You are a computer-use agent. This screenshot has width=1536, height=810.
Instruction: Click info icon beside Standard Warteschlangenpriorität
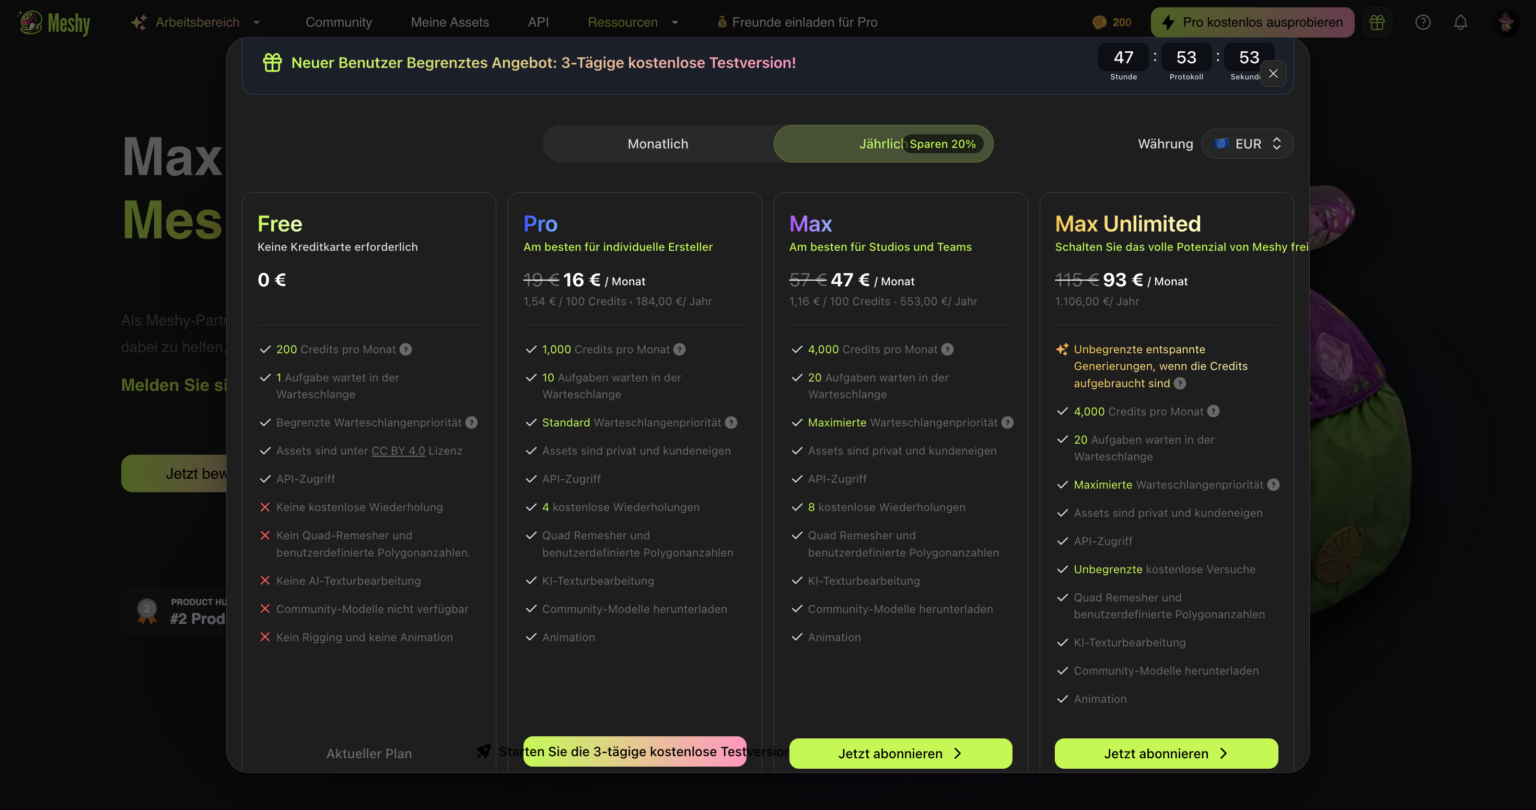coord(731,423)
